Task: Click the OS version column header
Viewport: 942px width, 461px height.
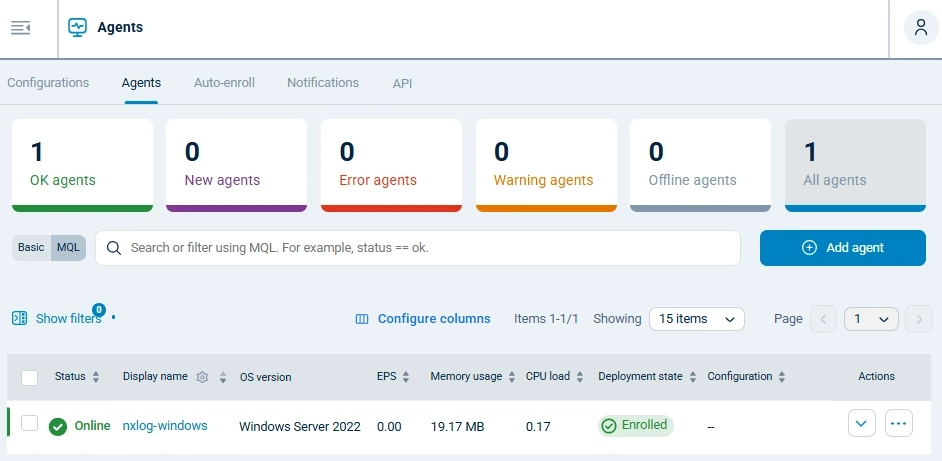Action: [x=266, y=377]
